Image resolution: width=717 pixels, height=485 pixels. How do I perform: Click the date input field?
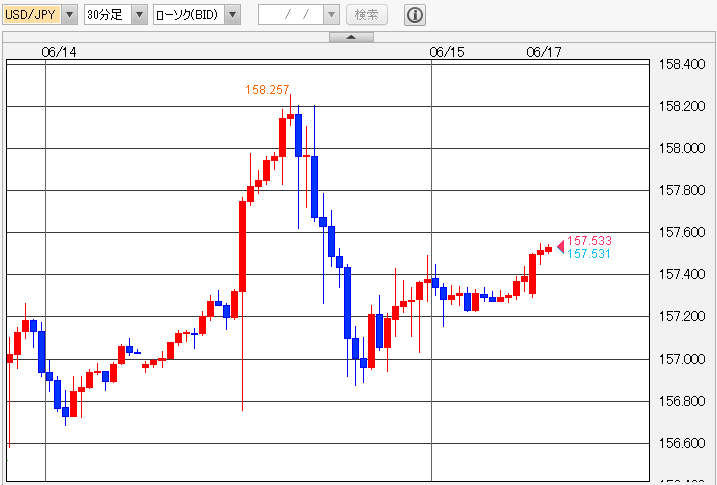click(291, 15)
